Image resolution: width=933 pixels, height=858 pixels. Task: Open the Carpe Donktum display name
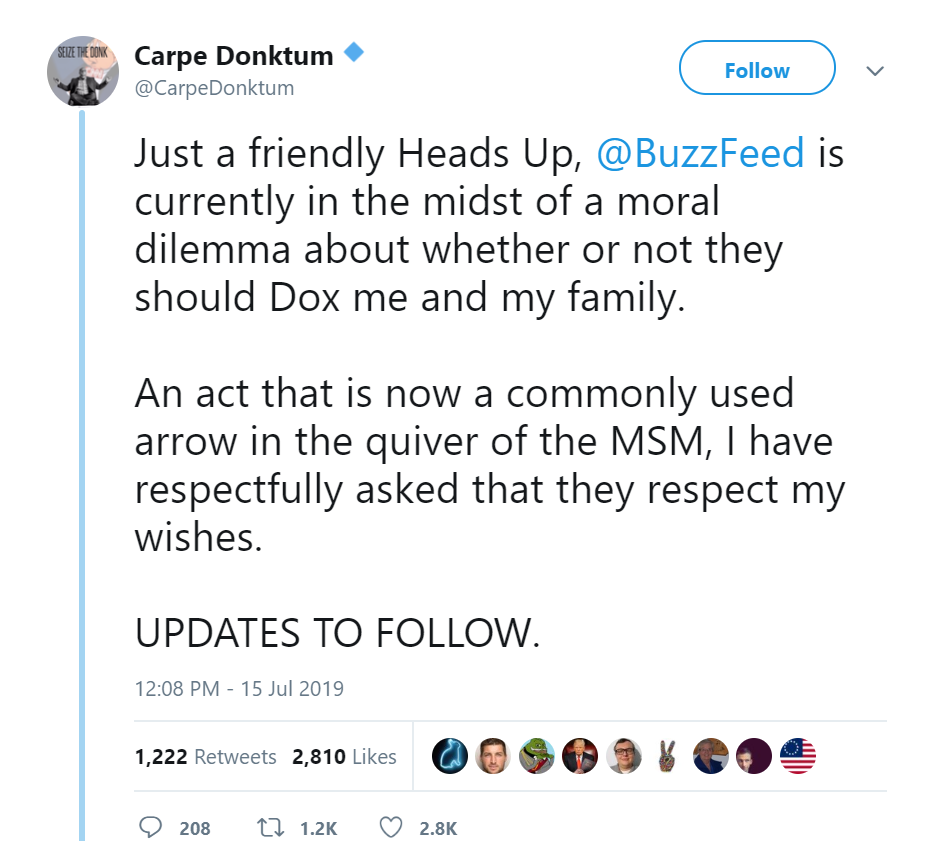234,56
